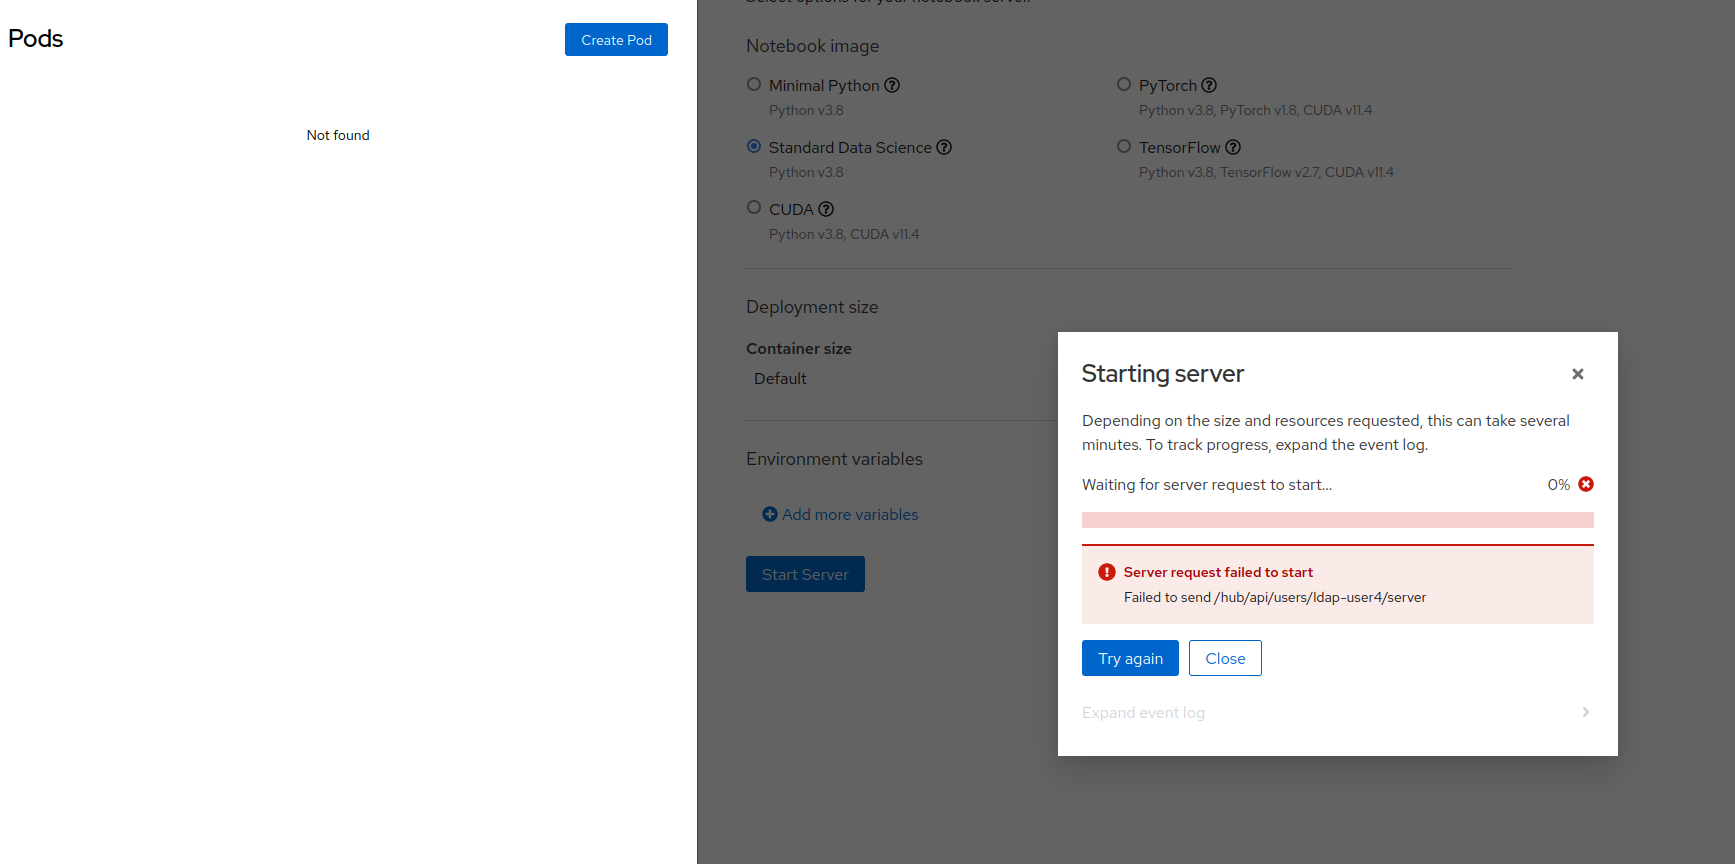The width and height of the screenshot is (1735, 864).
Task: Click the red error status icon
Action: pos(1586,484)
